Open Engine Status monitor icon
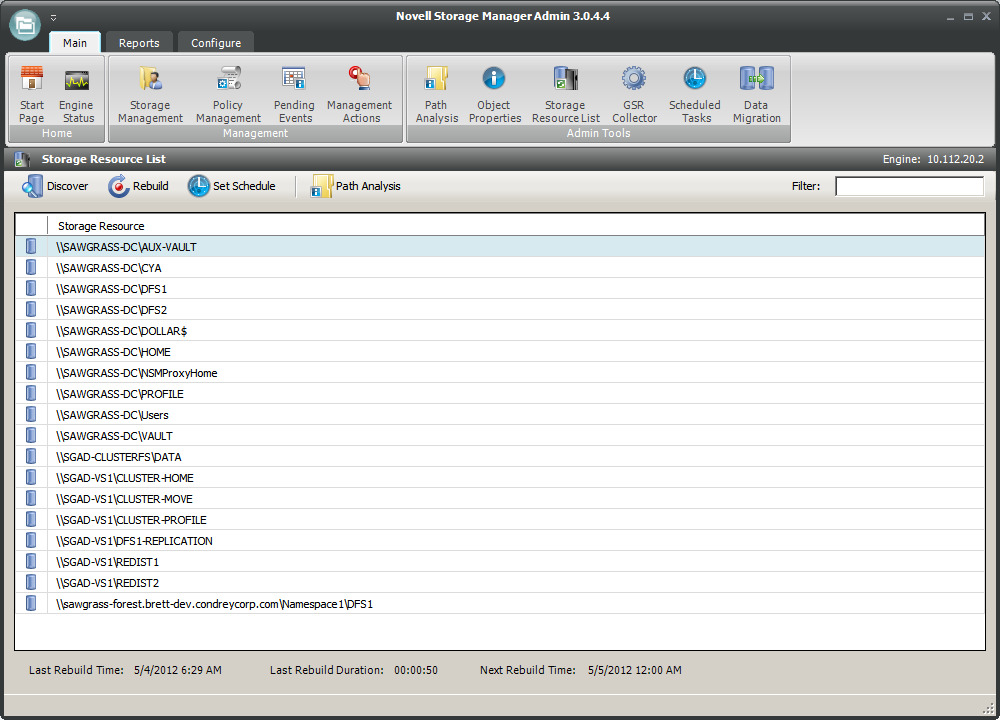Image resolution: width=1000 pixels, height=720 pixels. [77, 94]
